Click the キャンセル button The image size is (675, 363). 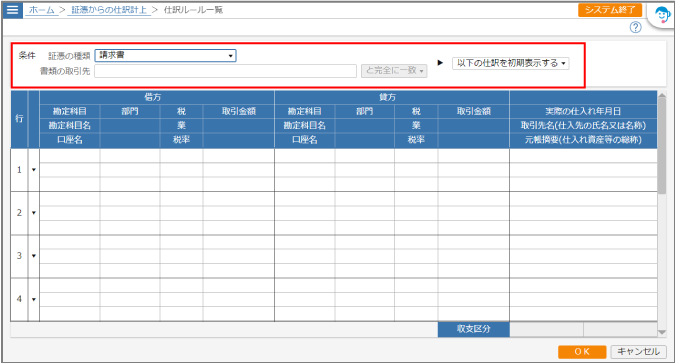[638, 352]
